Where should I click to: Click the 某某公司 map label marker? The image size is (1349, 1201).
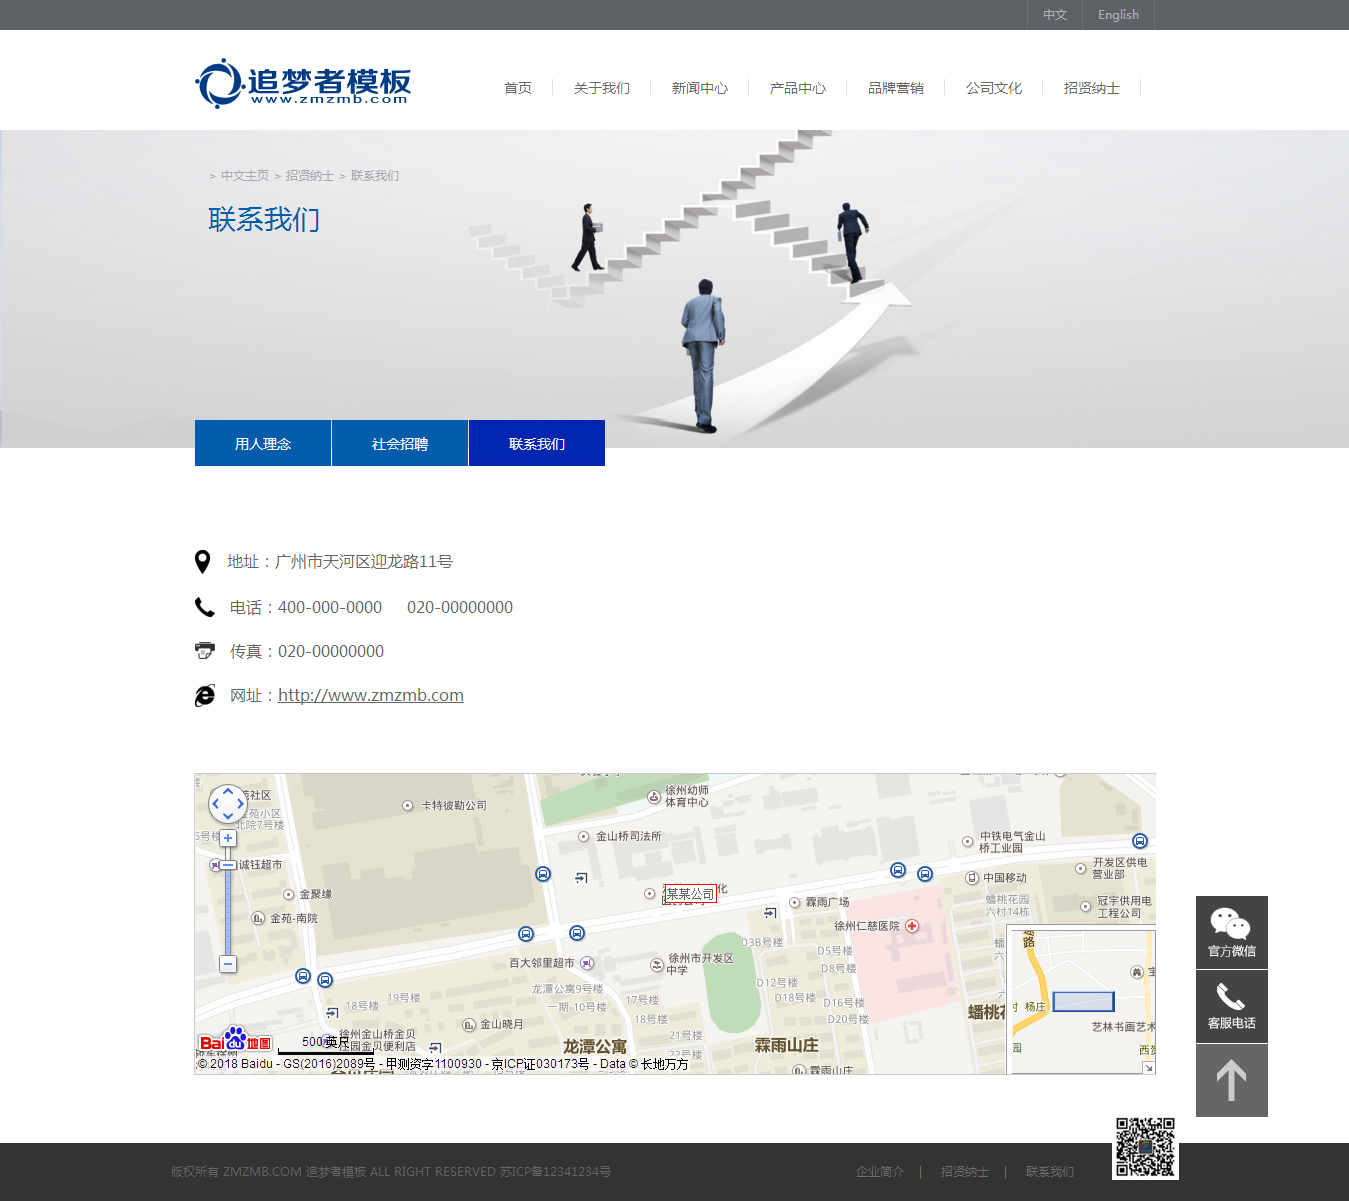(x=690, y=894)
